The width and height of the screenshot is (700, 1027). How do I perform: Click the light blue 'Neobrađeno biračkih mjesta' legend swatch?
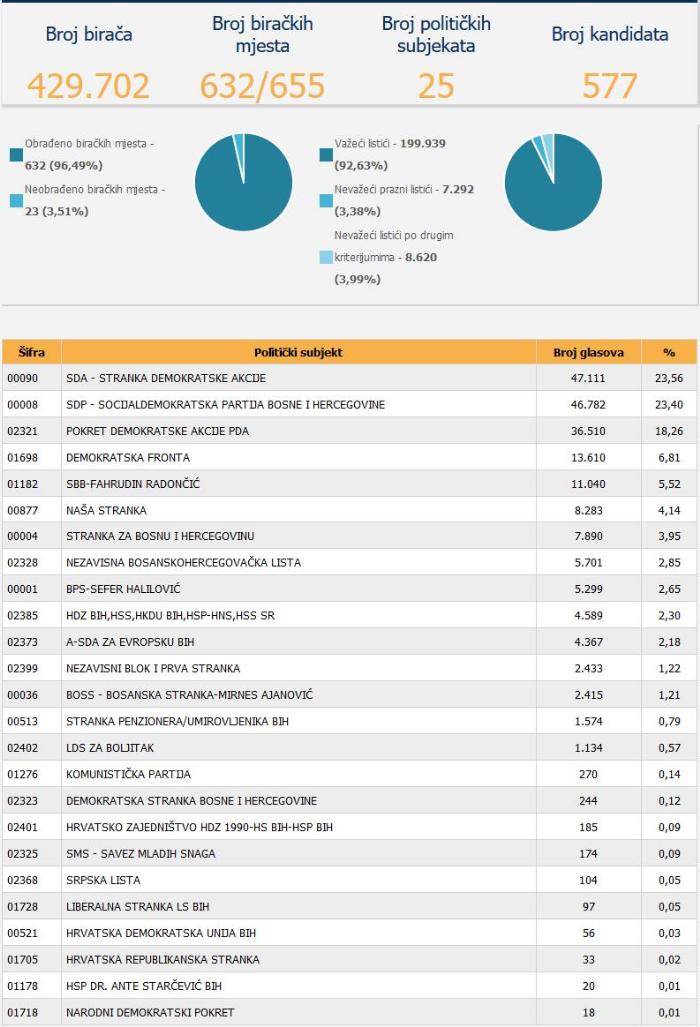pyautogui.click(x=16, y=201)
